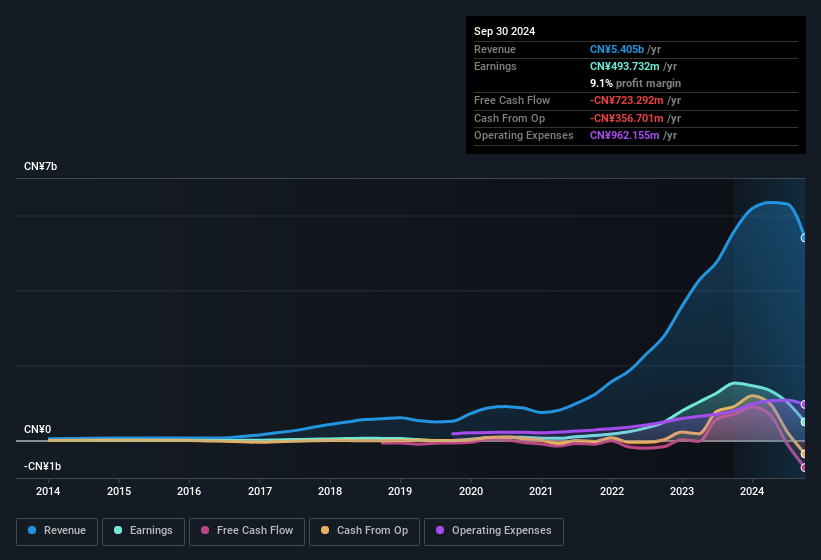Screen dimensions: 821x560
Task: Click the Free Cash Flow label in tooltip
Action: click(x=512, y=100)
